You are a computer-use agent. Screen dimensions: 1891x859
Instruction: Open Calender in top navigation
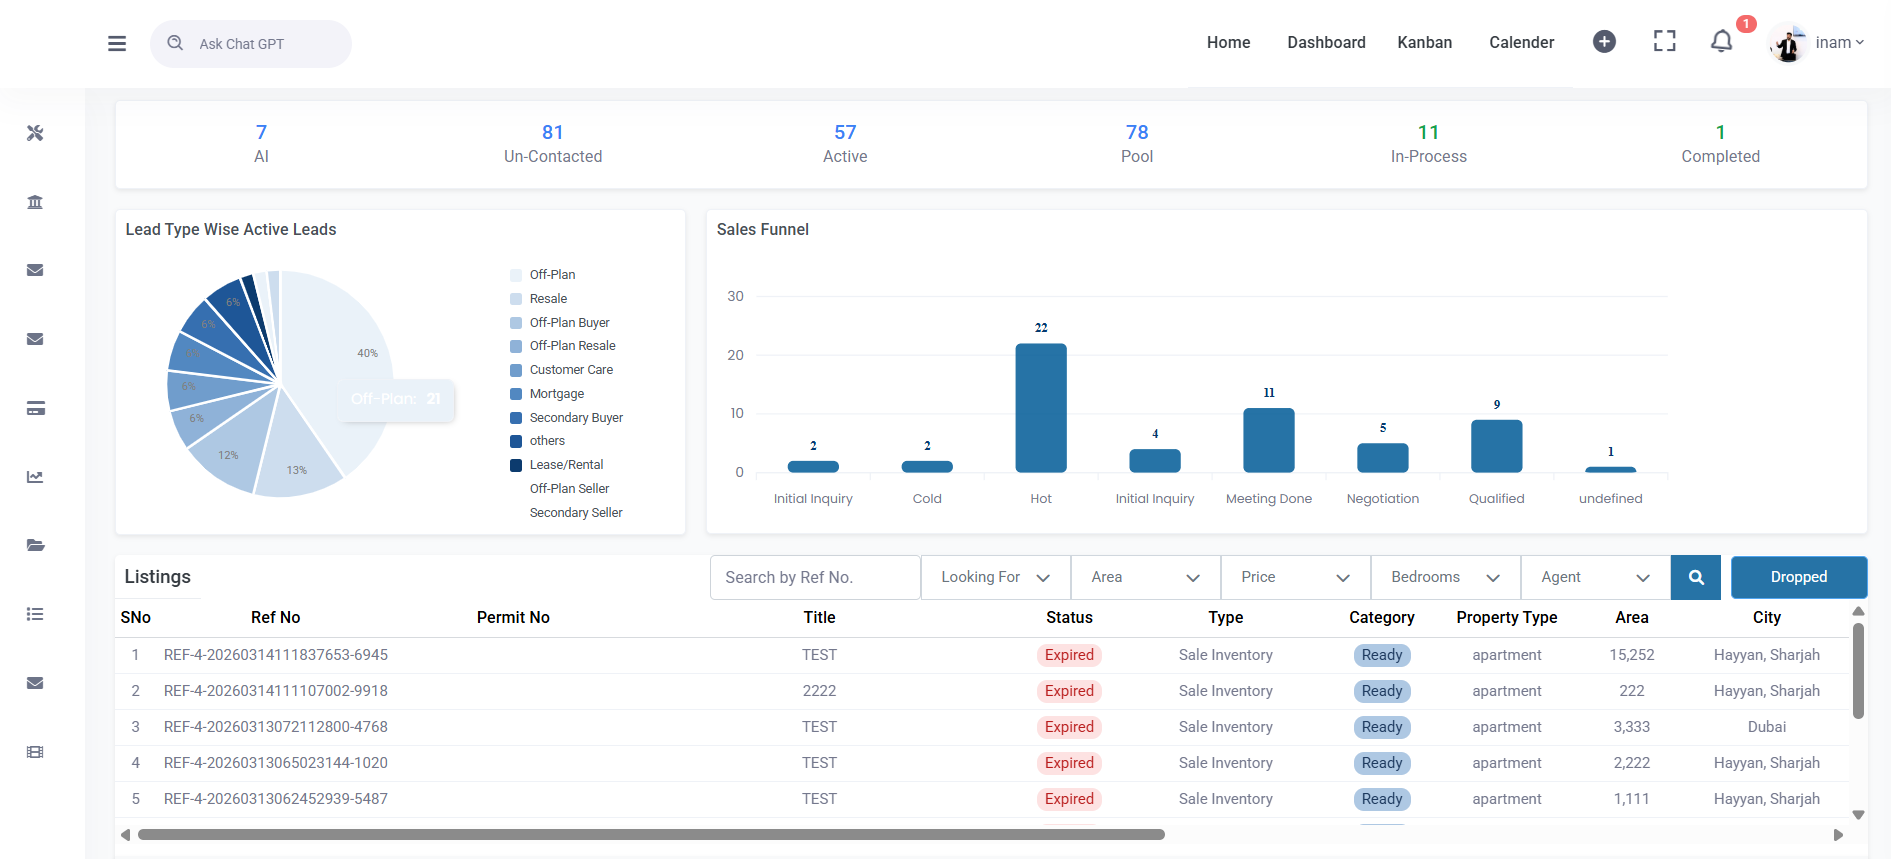tap(1521, 42)
